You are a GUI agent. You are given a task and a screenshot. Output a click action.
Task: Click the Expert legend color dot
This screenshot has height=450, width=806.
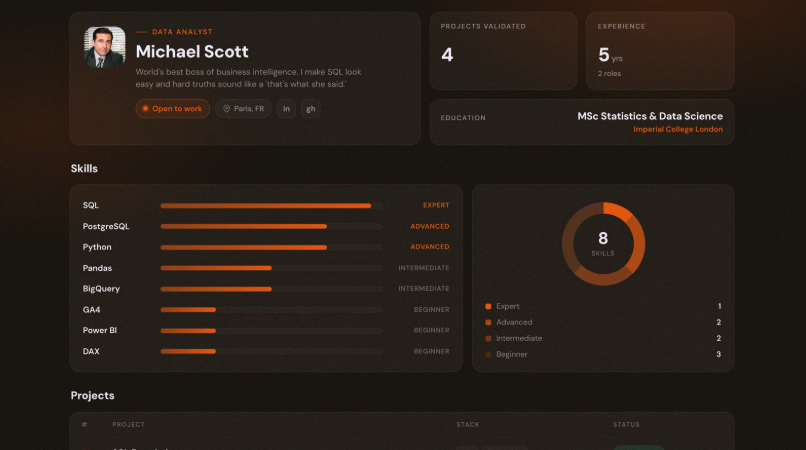488,307
